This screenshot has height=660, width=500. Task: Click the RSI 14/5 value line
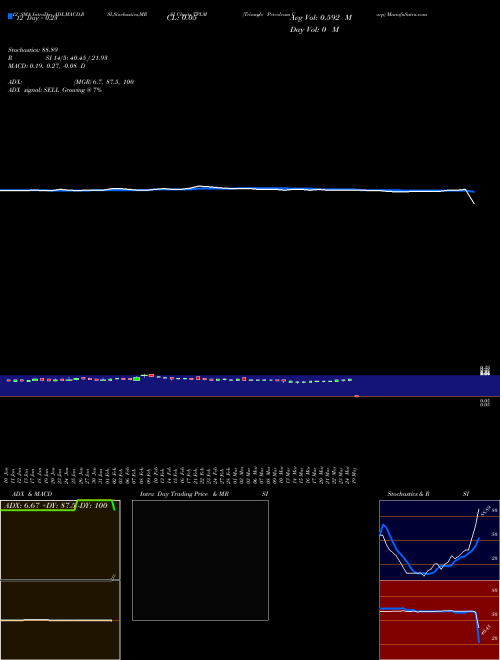[x=58, y=58]
